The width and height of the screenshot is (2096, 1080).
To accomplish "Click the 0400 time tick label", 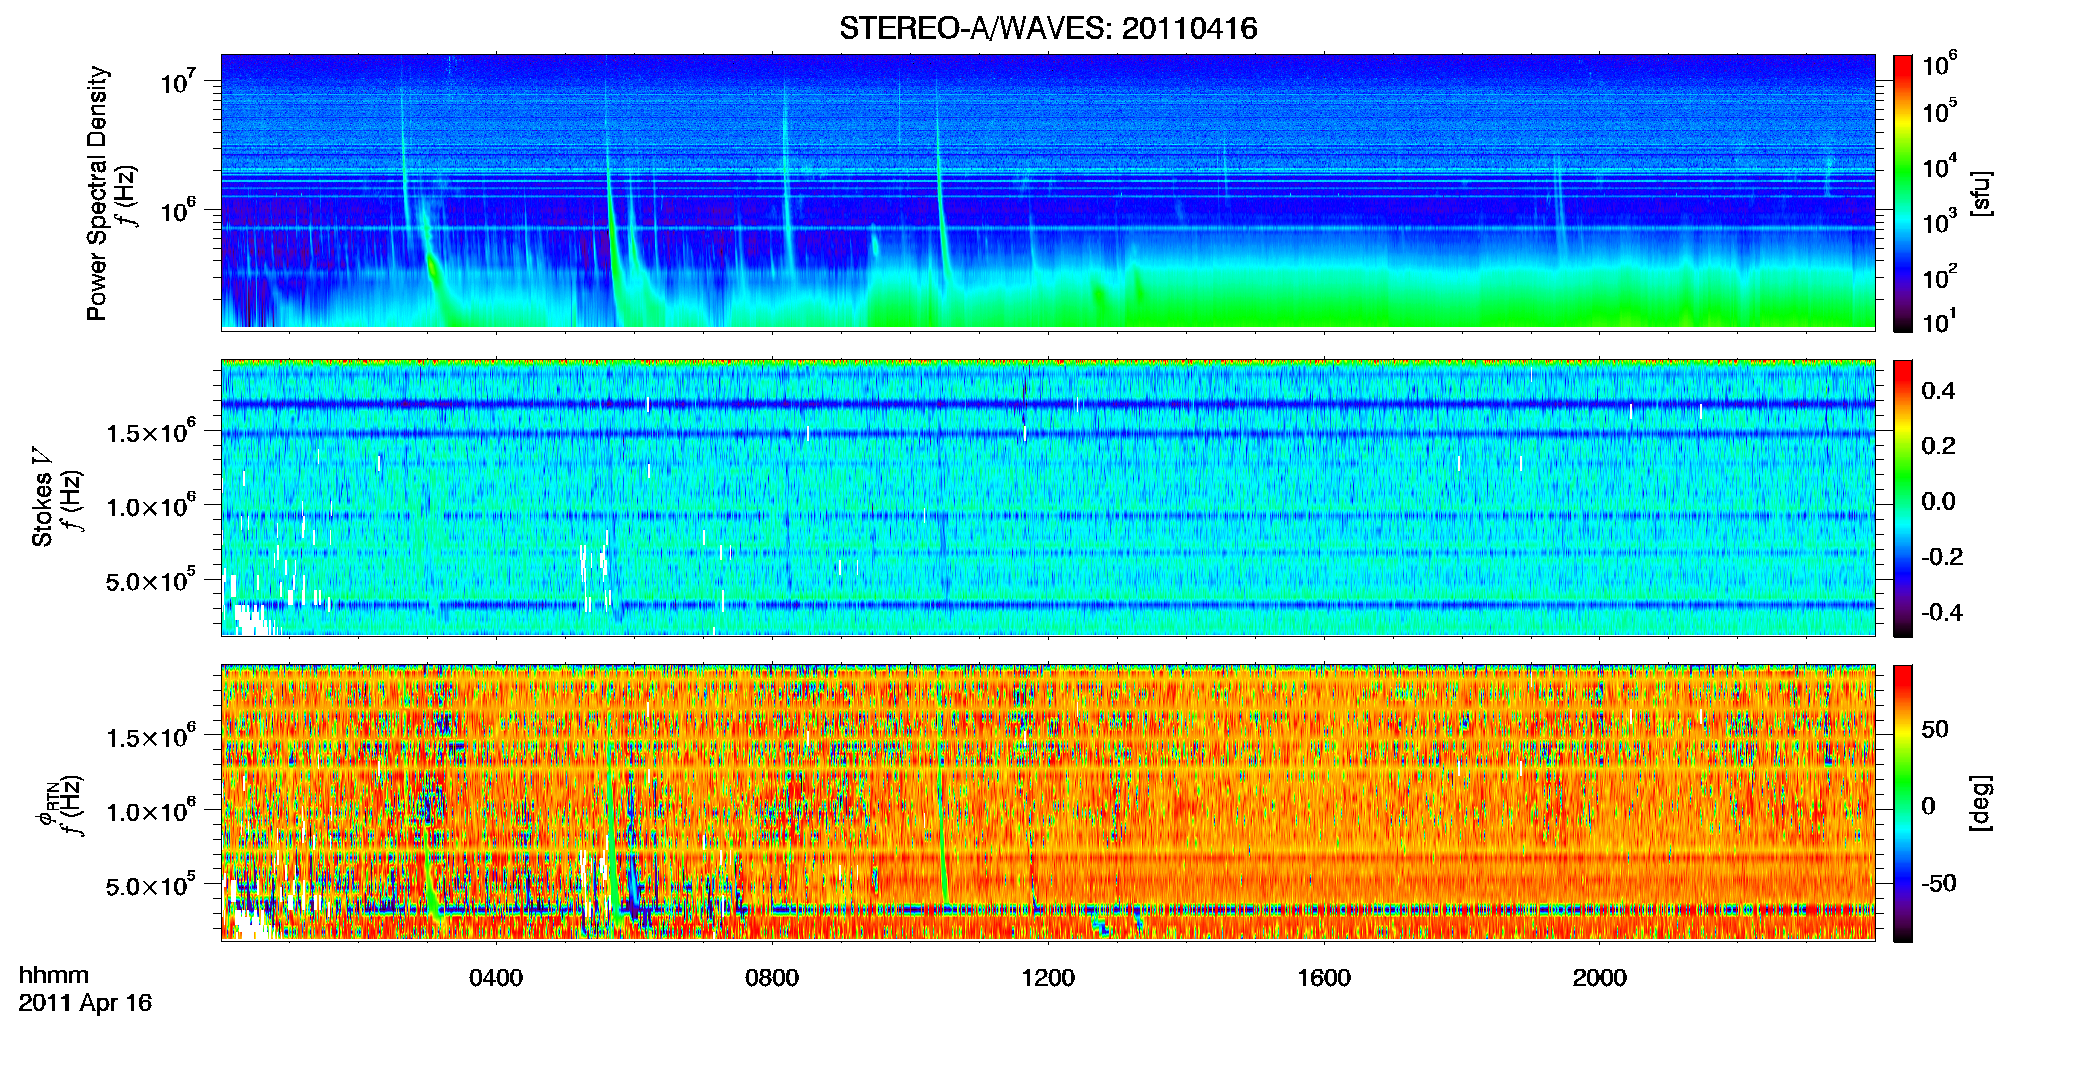I will pos(496,978).
